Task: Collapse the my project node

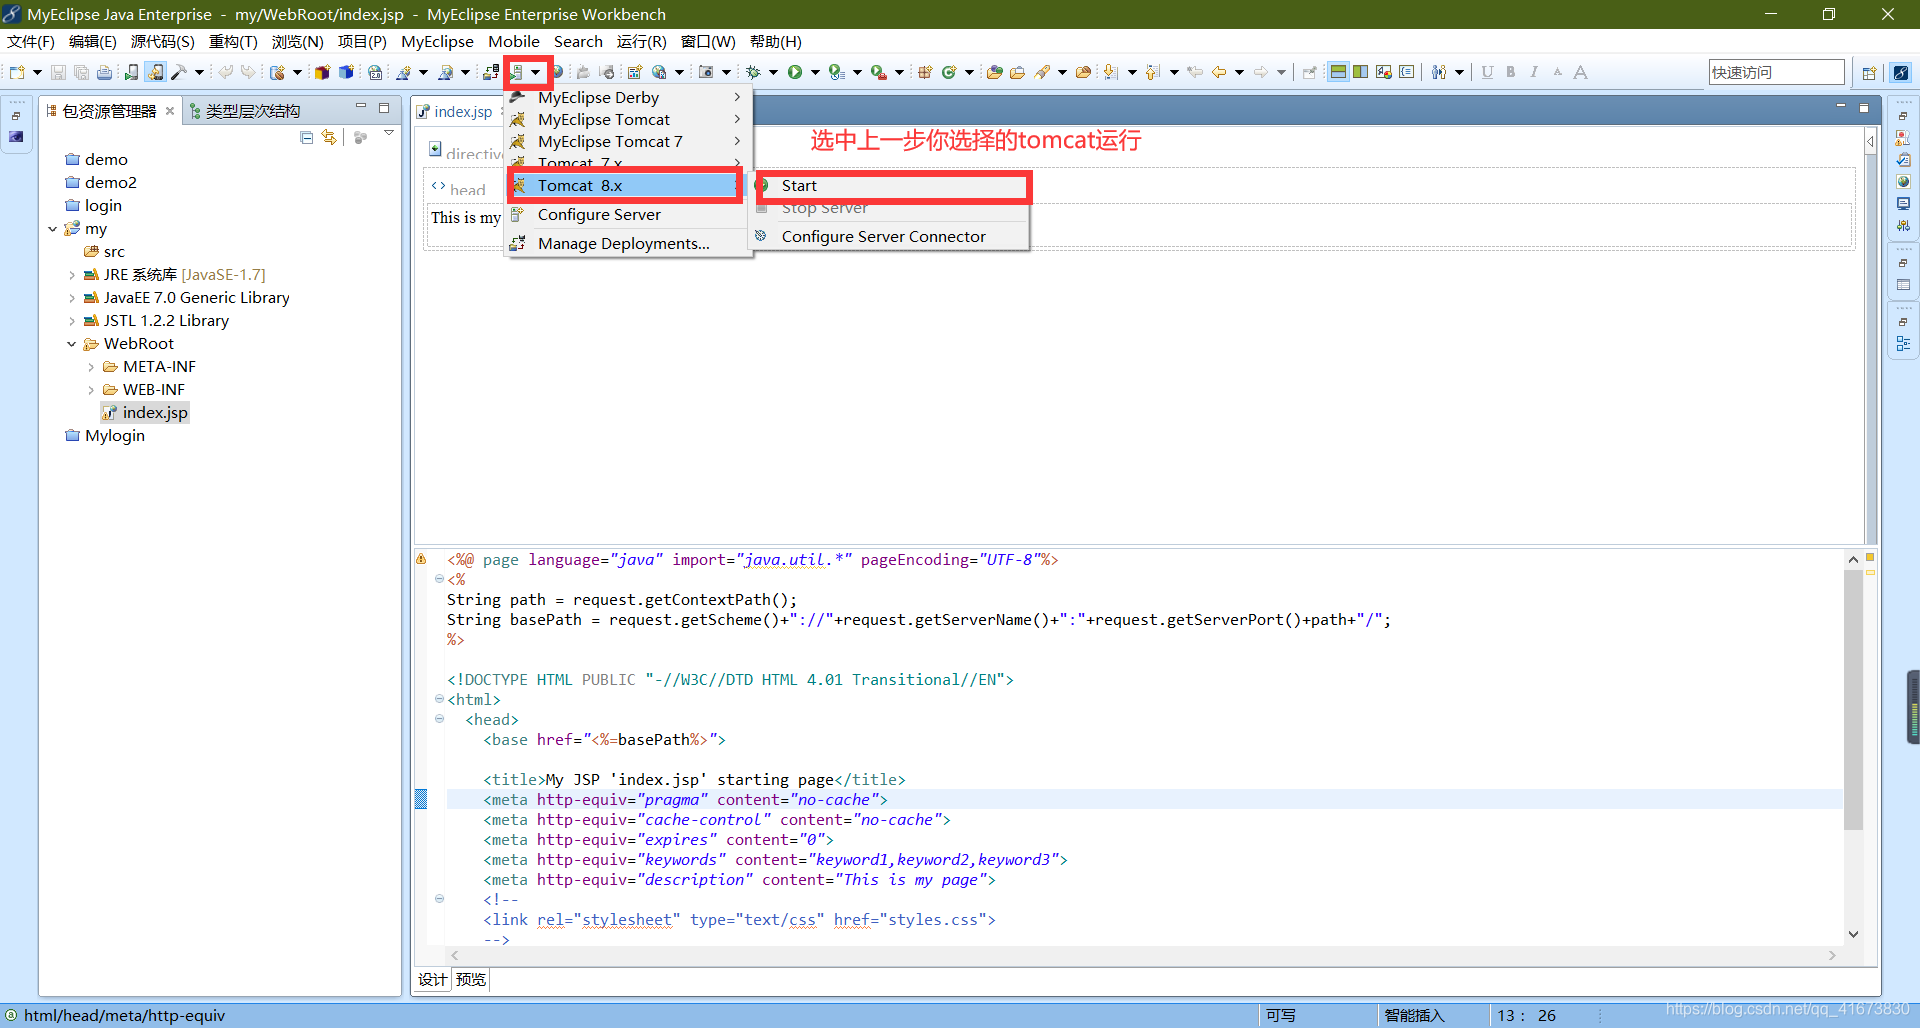Action: pos(52,229)
